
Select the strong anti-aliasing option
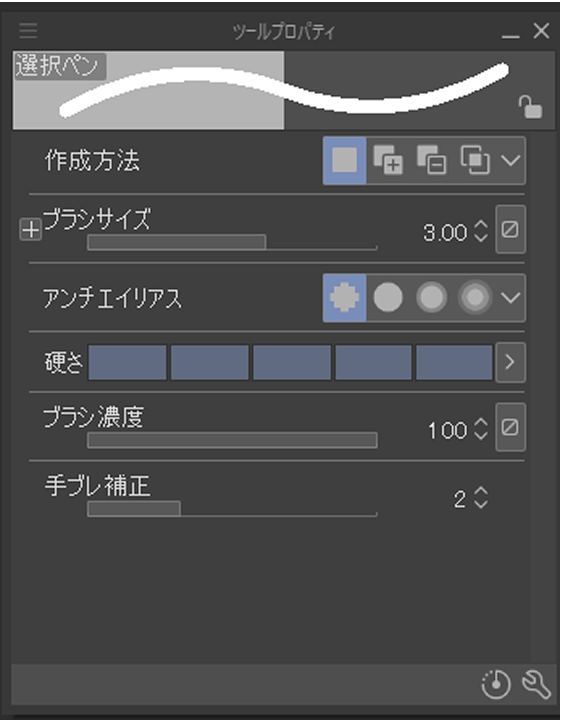pos(475,298)
